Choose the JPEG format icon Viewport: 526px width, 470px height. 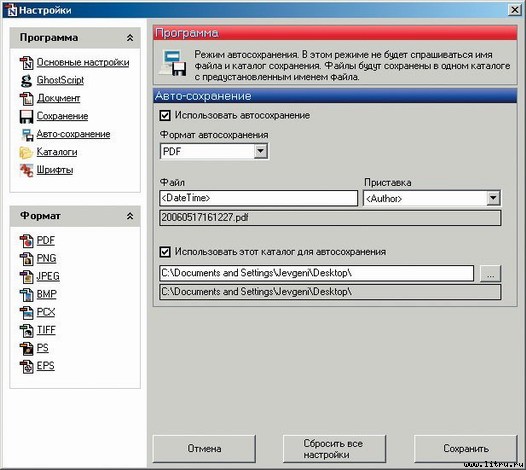[26, 277]
